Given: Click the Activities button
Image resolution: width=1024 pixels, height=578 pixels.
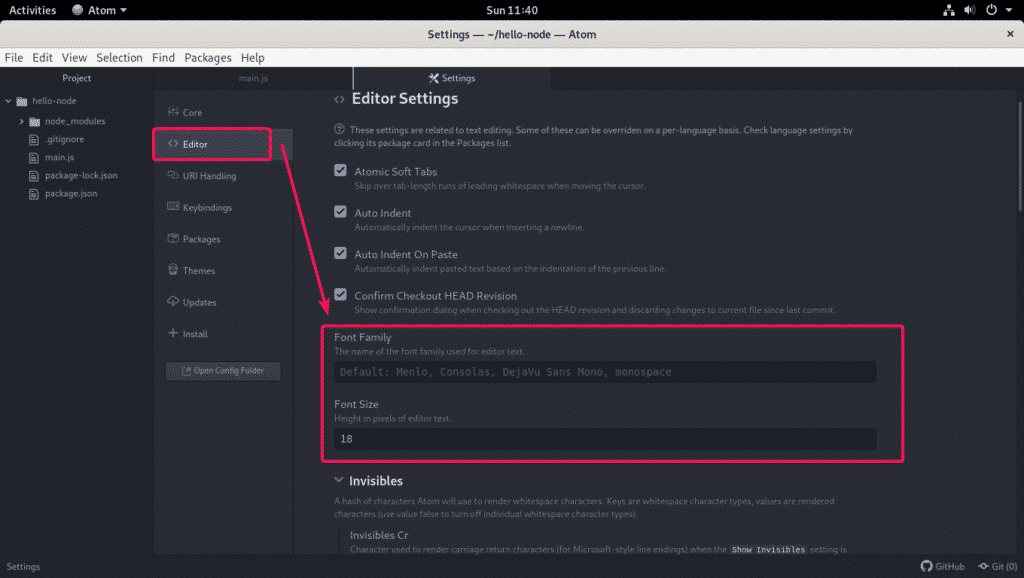Looking at the screenshot, I should 32,10.
